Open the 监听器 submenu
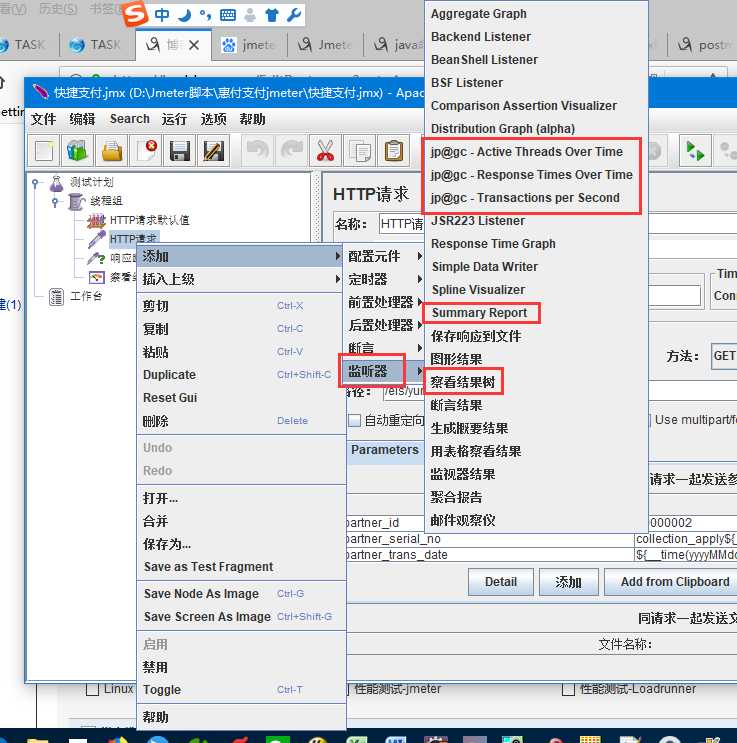The height and width of the screenshot is (743, 737). (385, 371)
